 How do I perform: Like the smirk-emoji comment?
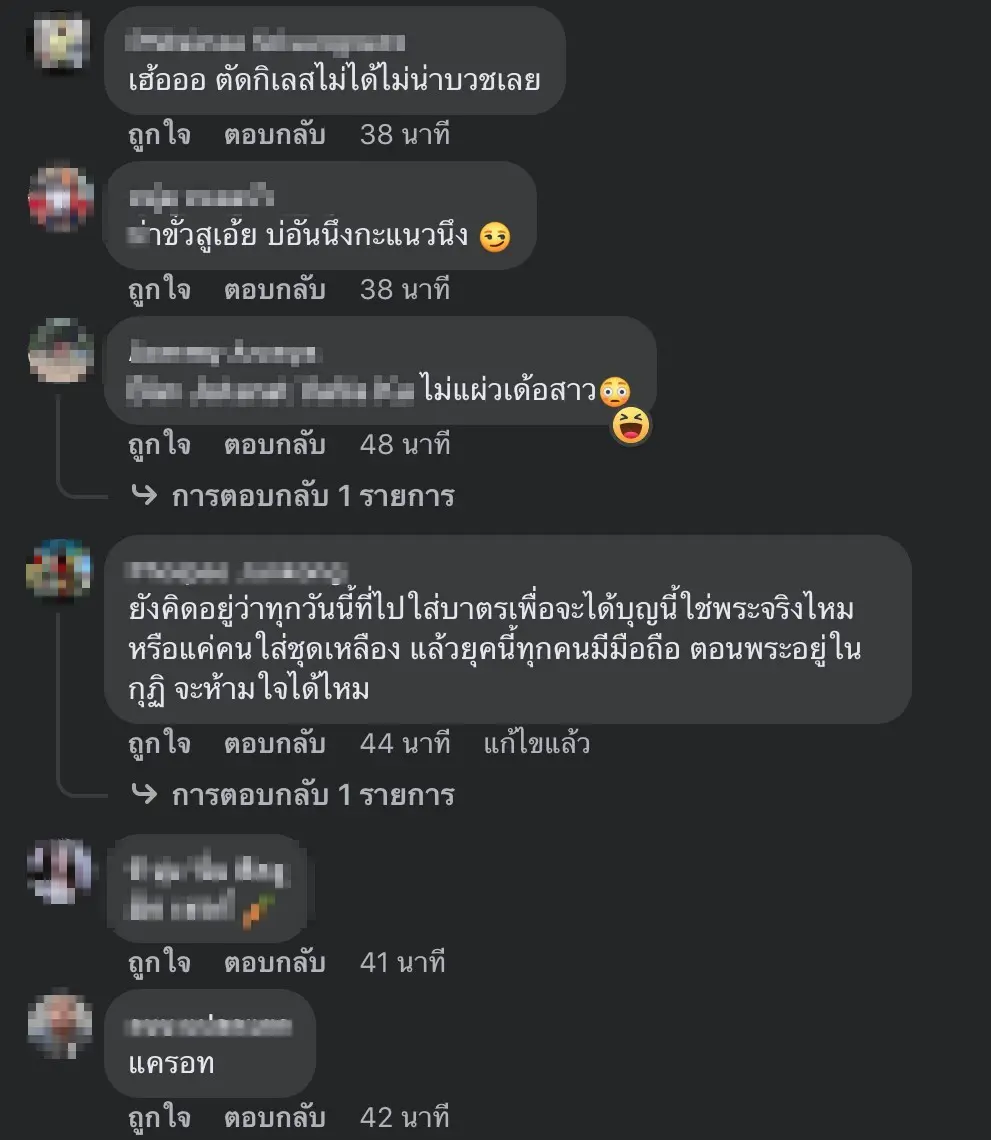coord(159,290)
